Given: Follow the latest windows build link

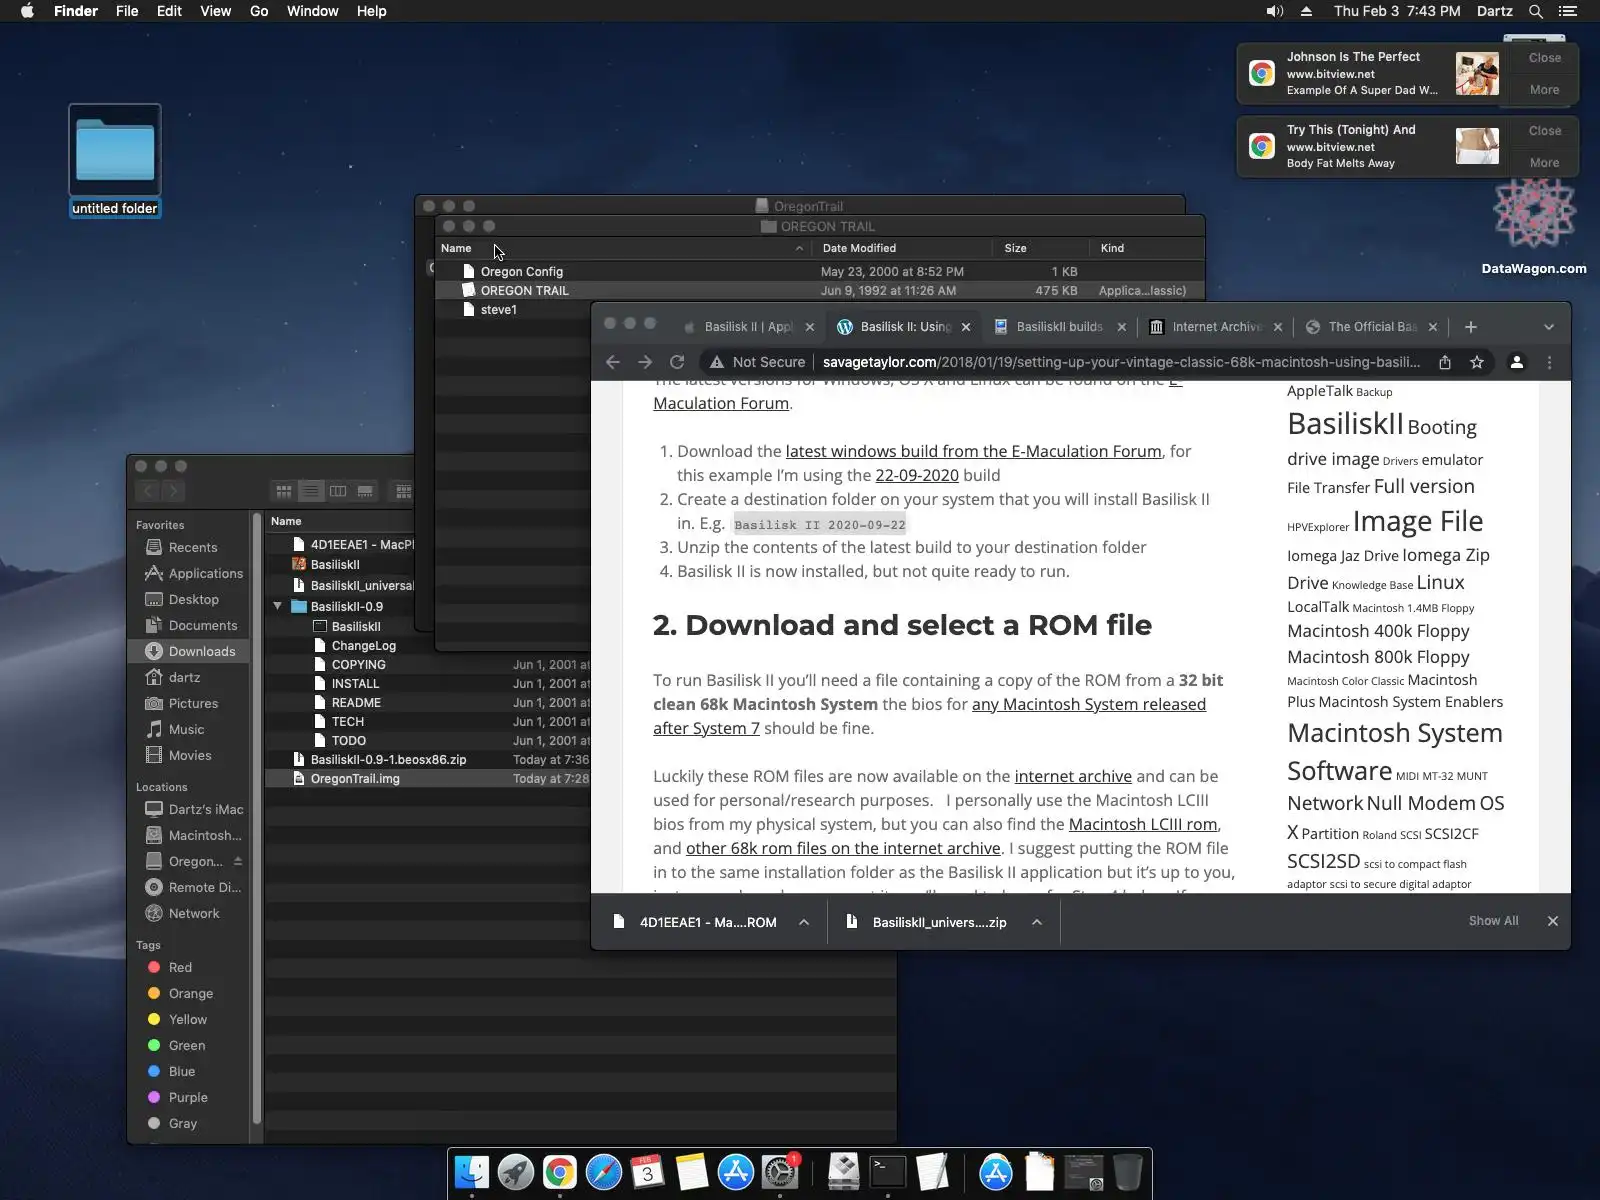Looking at the screenshot, I should [974, 451].
